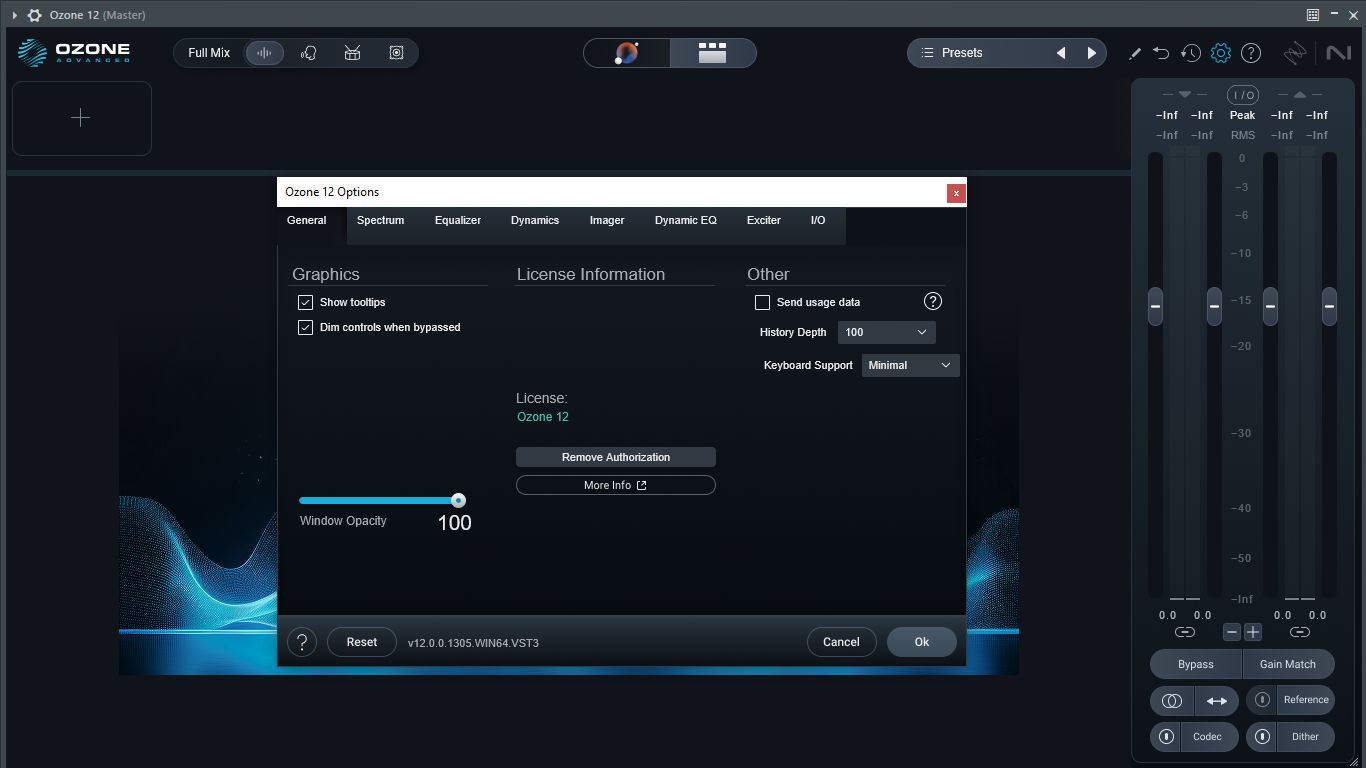Select the drums icon in the mix selector

tap(352, 53)
